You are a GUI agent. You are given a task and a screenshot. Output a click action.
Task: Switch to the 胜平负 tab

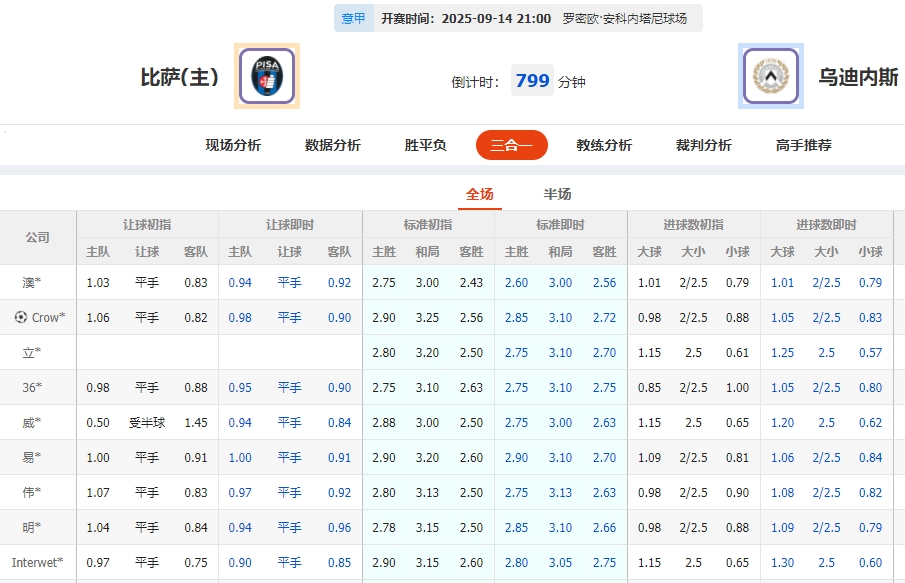tap(425, 144)
